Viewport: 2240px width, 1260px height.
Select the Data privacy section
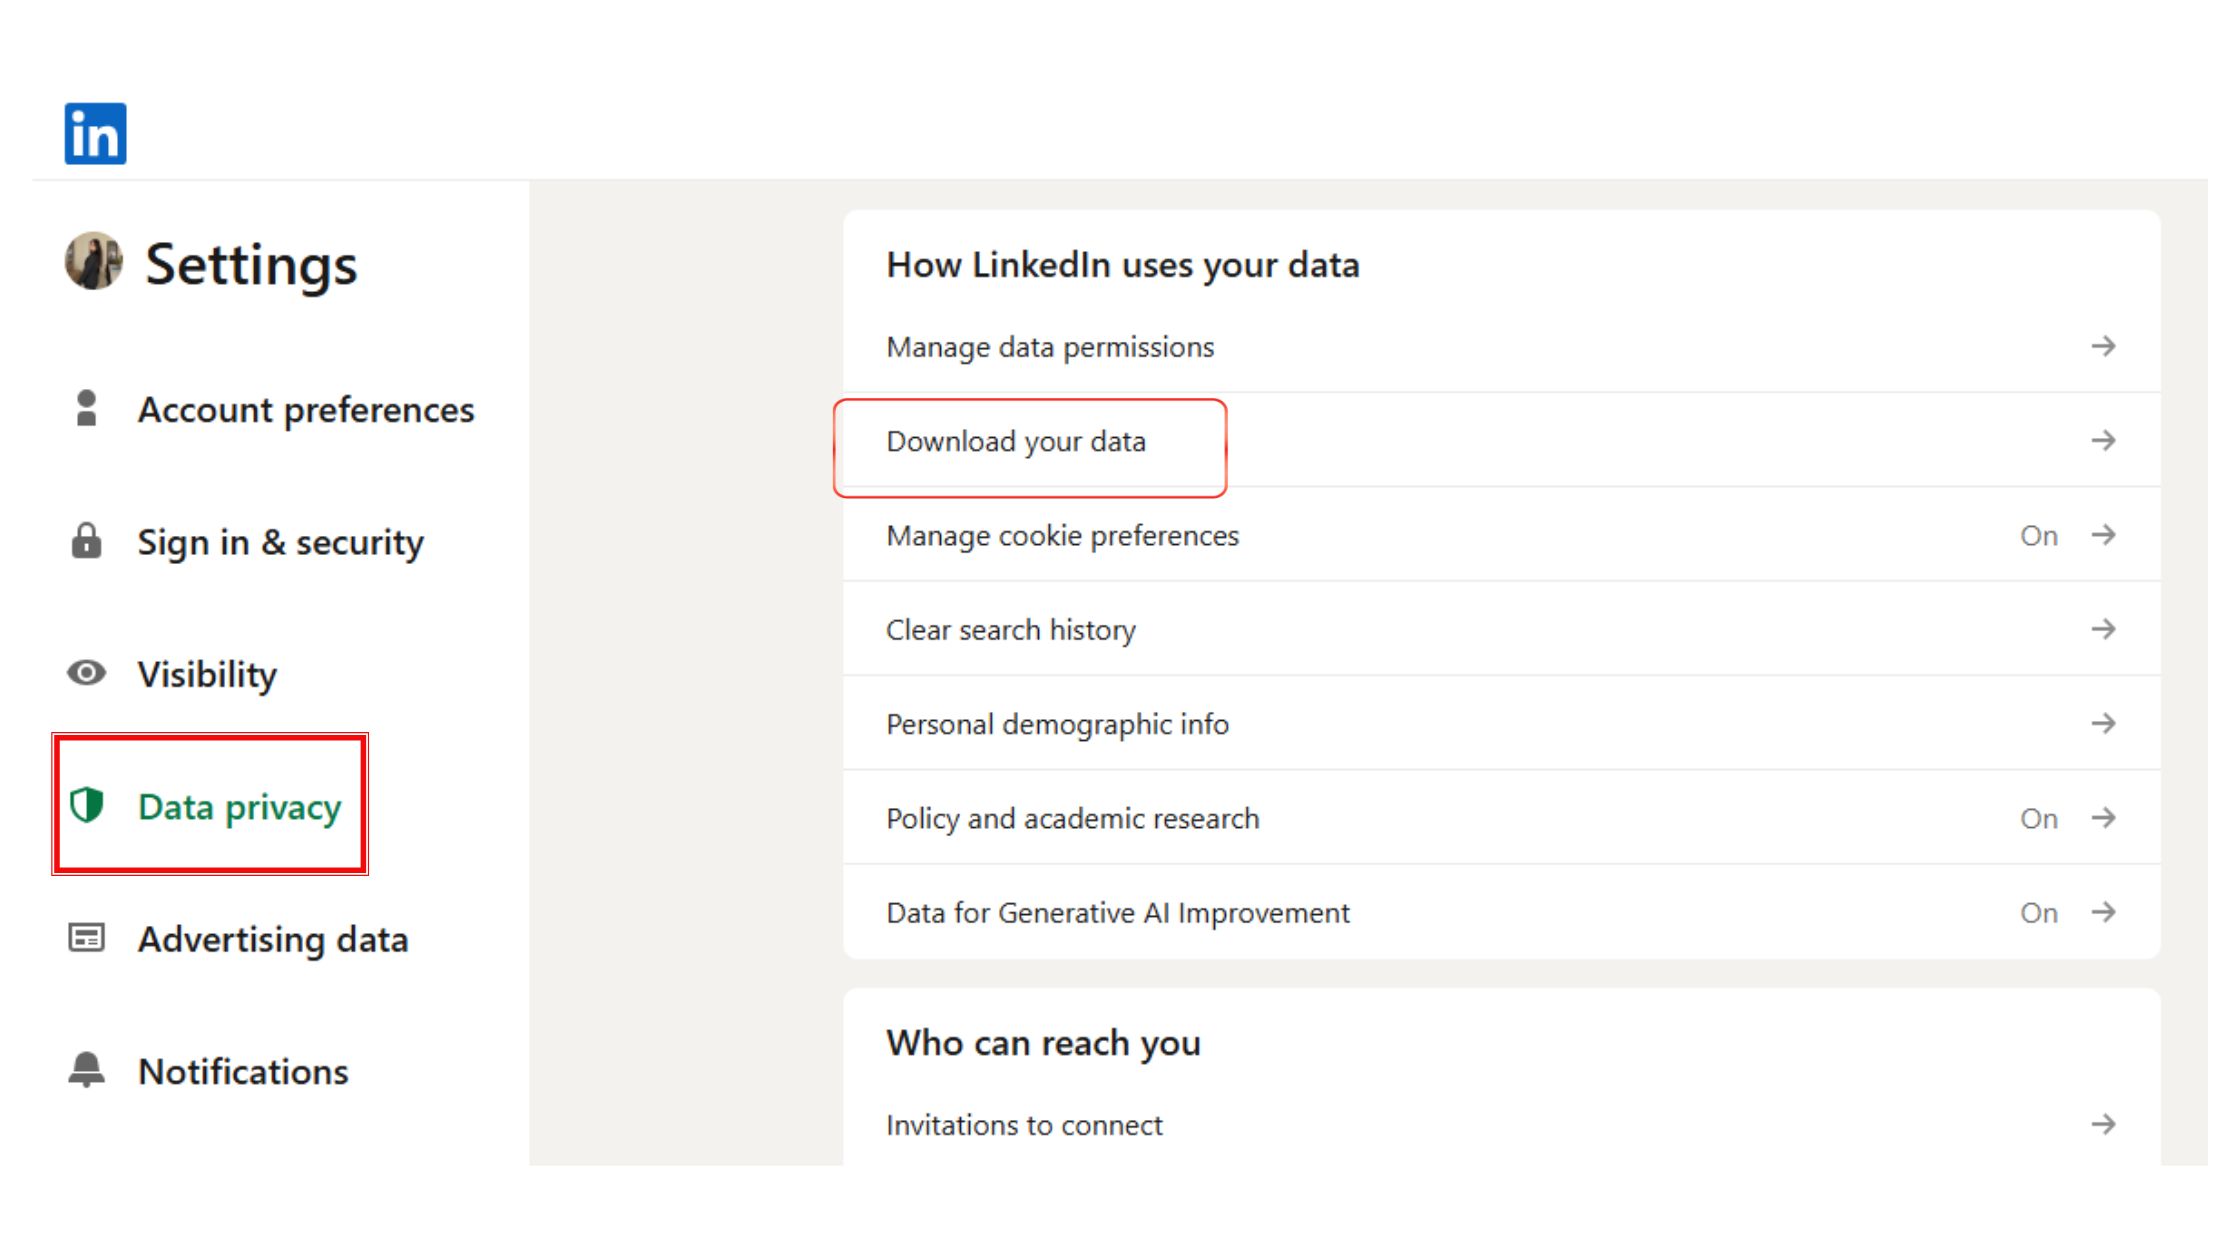tap(240, 807)
